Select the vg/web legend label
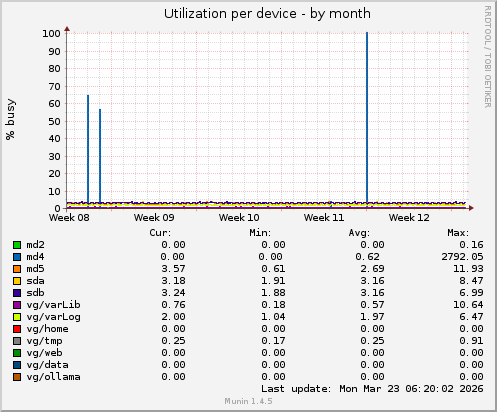Viewport: 497px width, 412px height. point(44,353)
